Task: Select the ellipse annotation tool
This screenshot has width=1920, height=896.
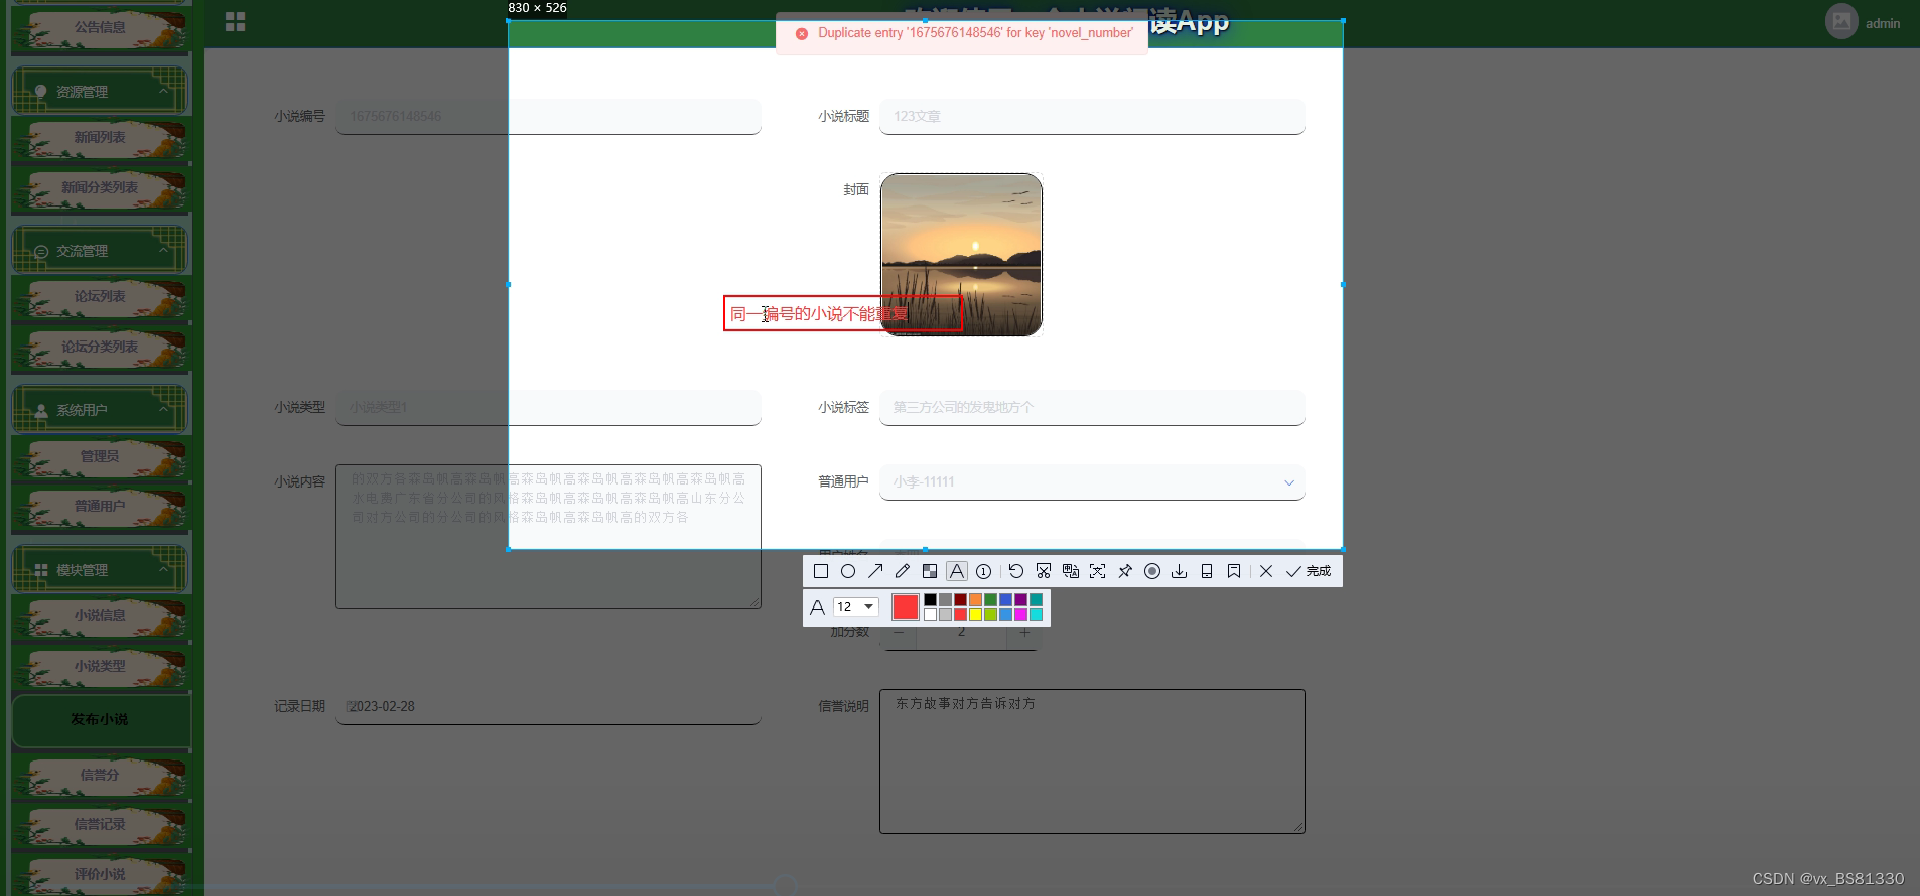Action: 848,571
